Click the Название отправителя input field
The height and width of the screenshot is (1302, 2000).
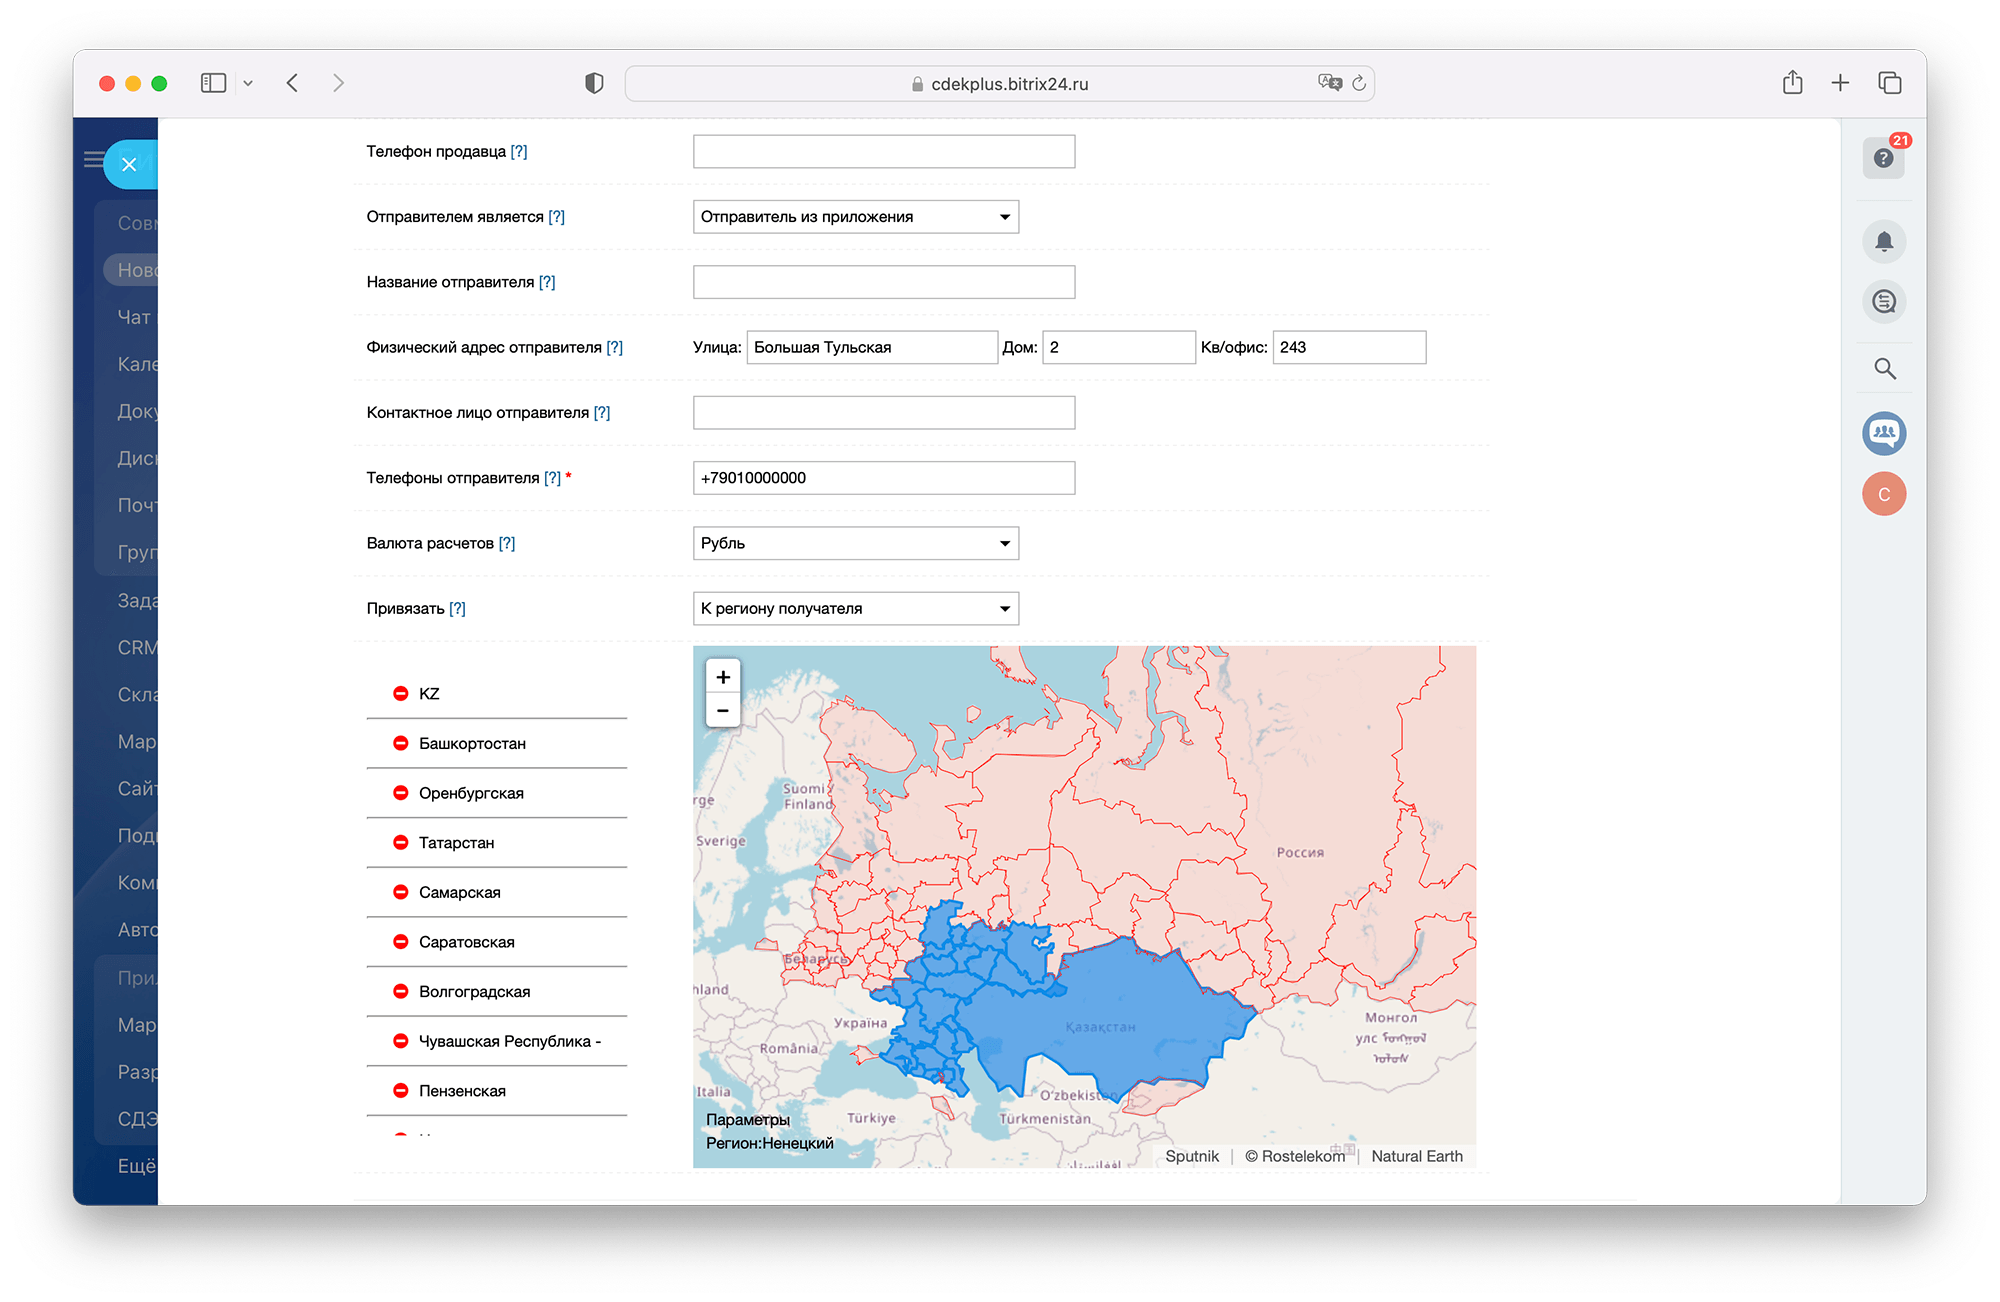(883, 282)
